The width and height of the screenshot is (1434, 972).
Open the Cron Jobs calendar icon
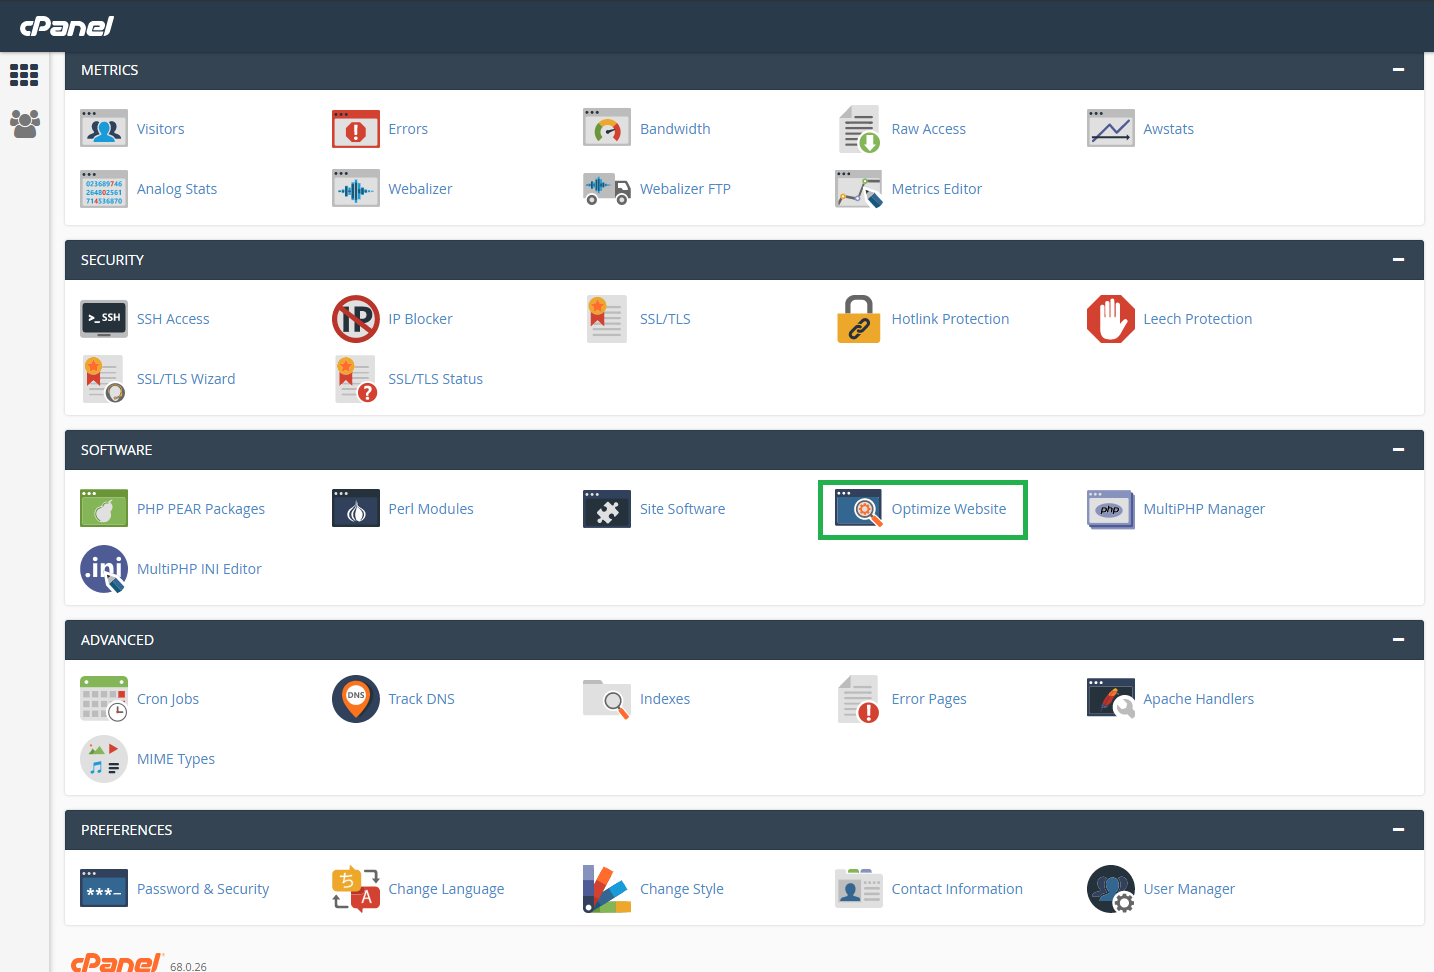pos(104,699)
